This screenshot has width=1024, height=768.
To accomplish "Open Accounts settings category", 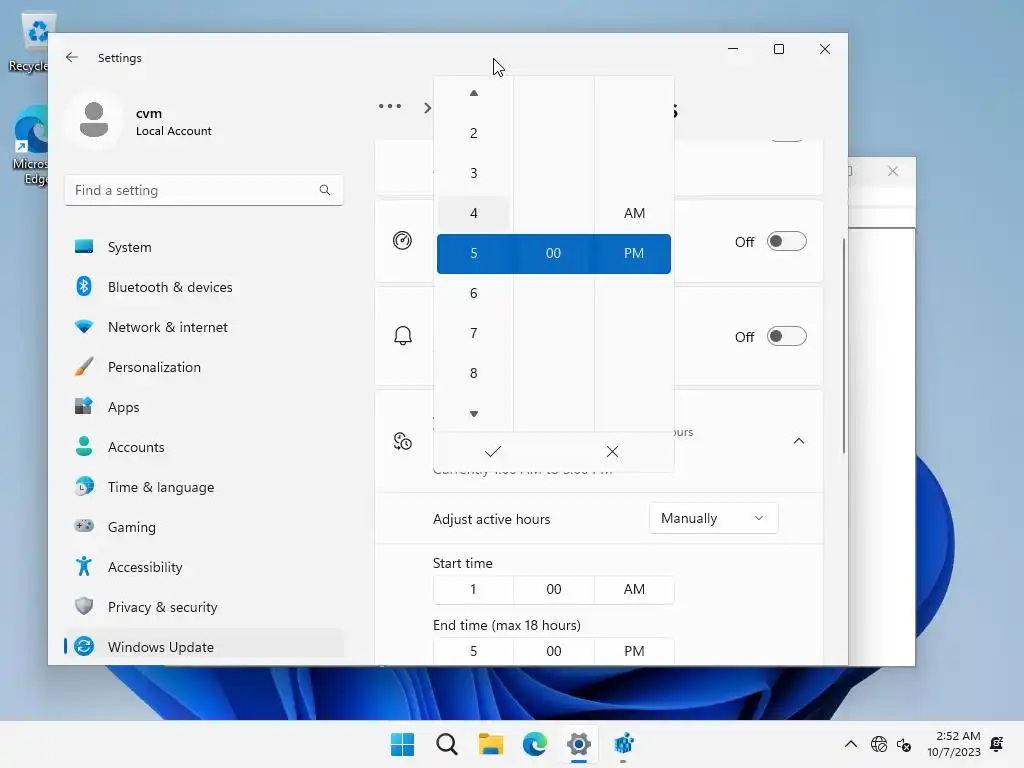I will [x=204, y=447].
